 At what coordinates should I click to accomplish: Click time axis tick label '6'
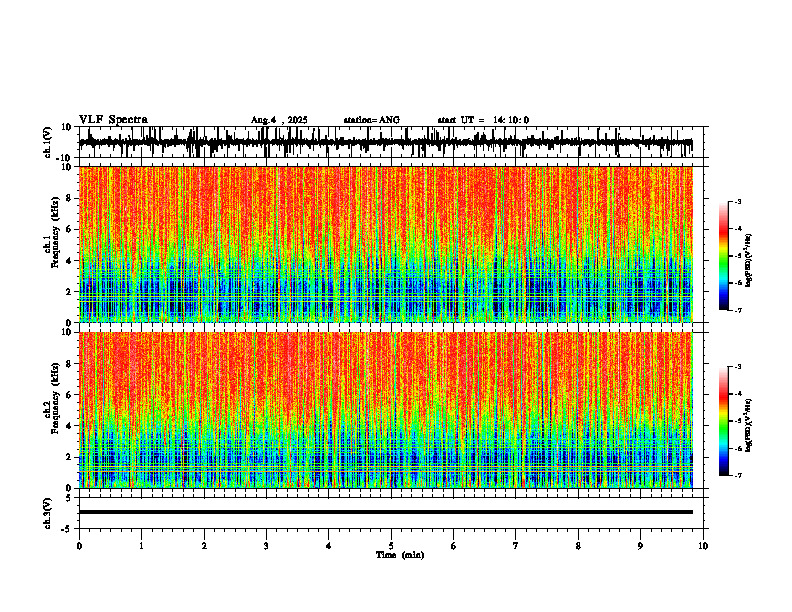point(454,546)
